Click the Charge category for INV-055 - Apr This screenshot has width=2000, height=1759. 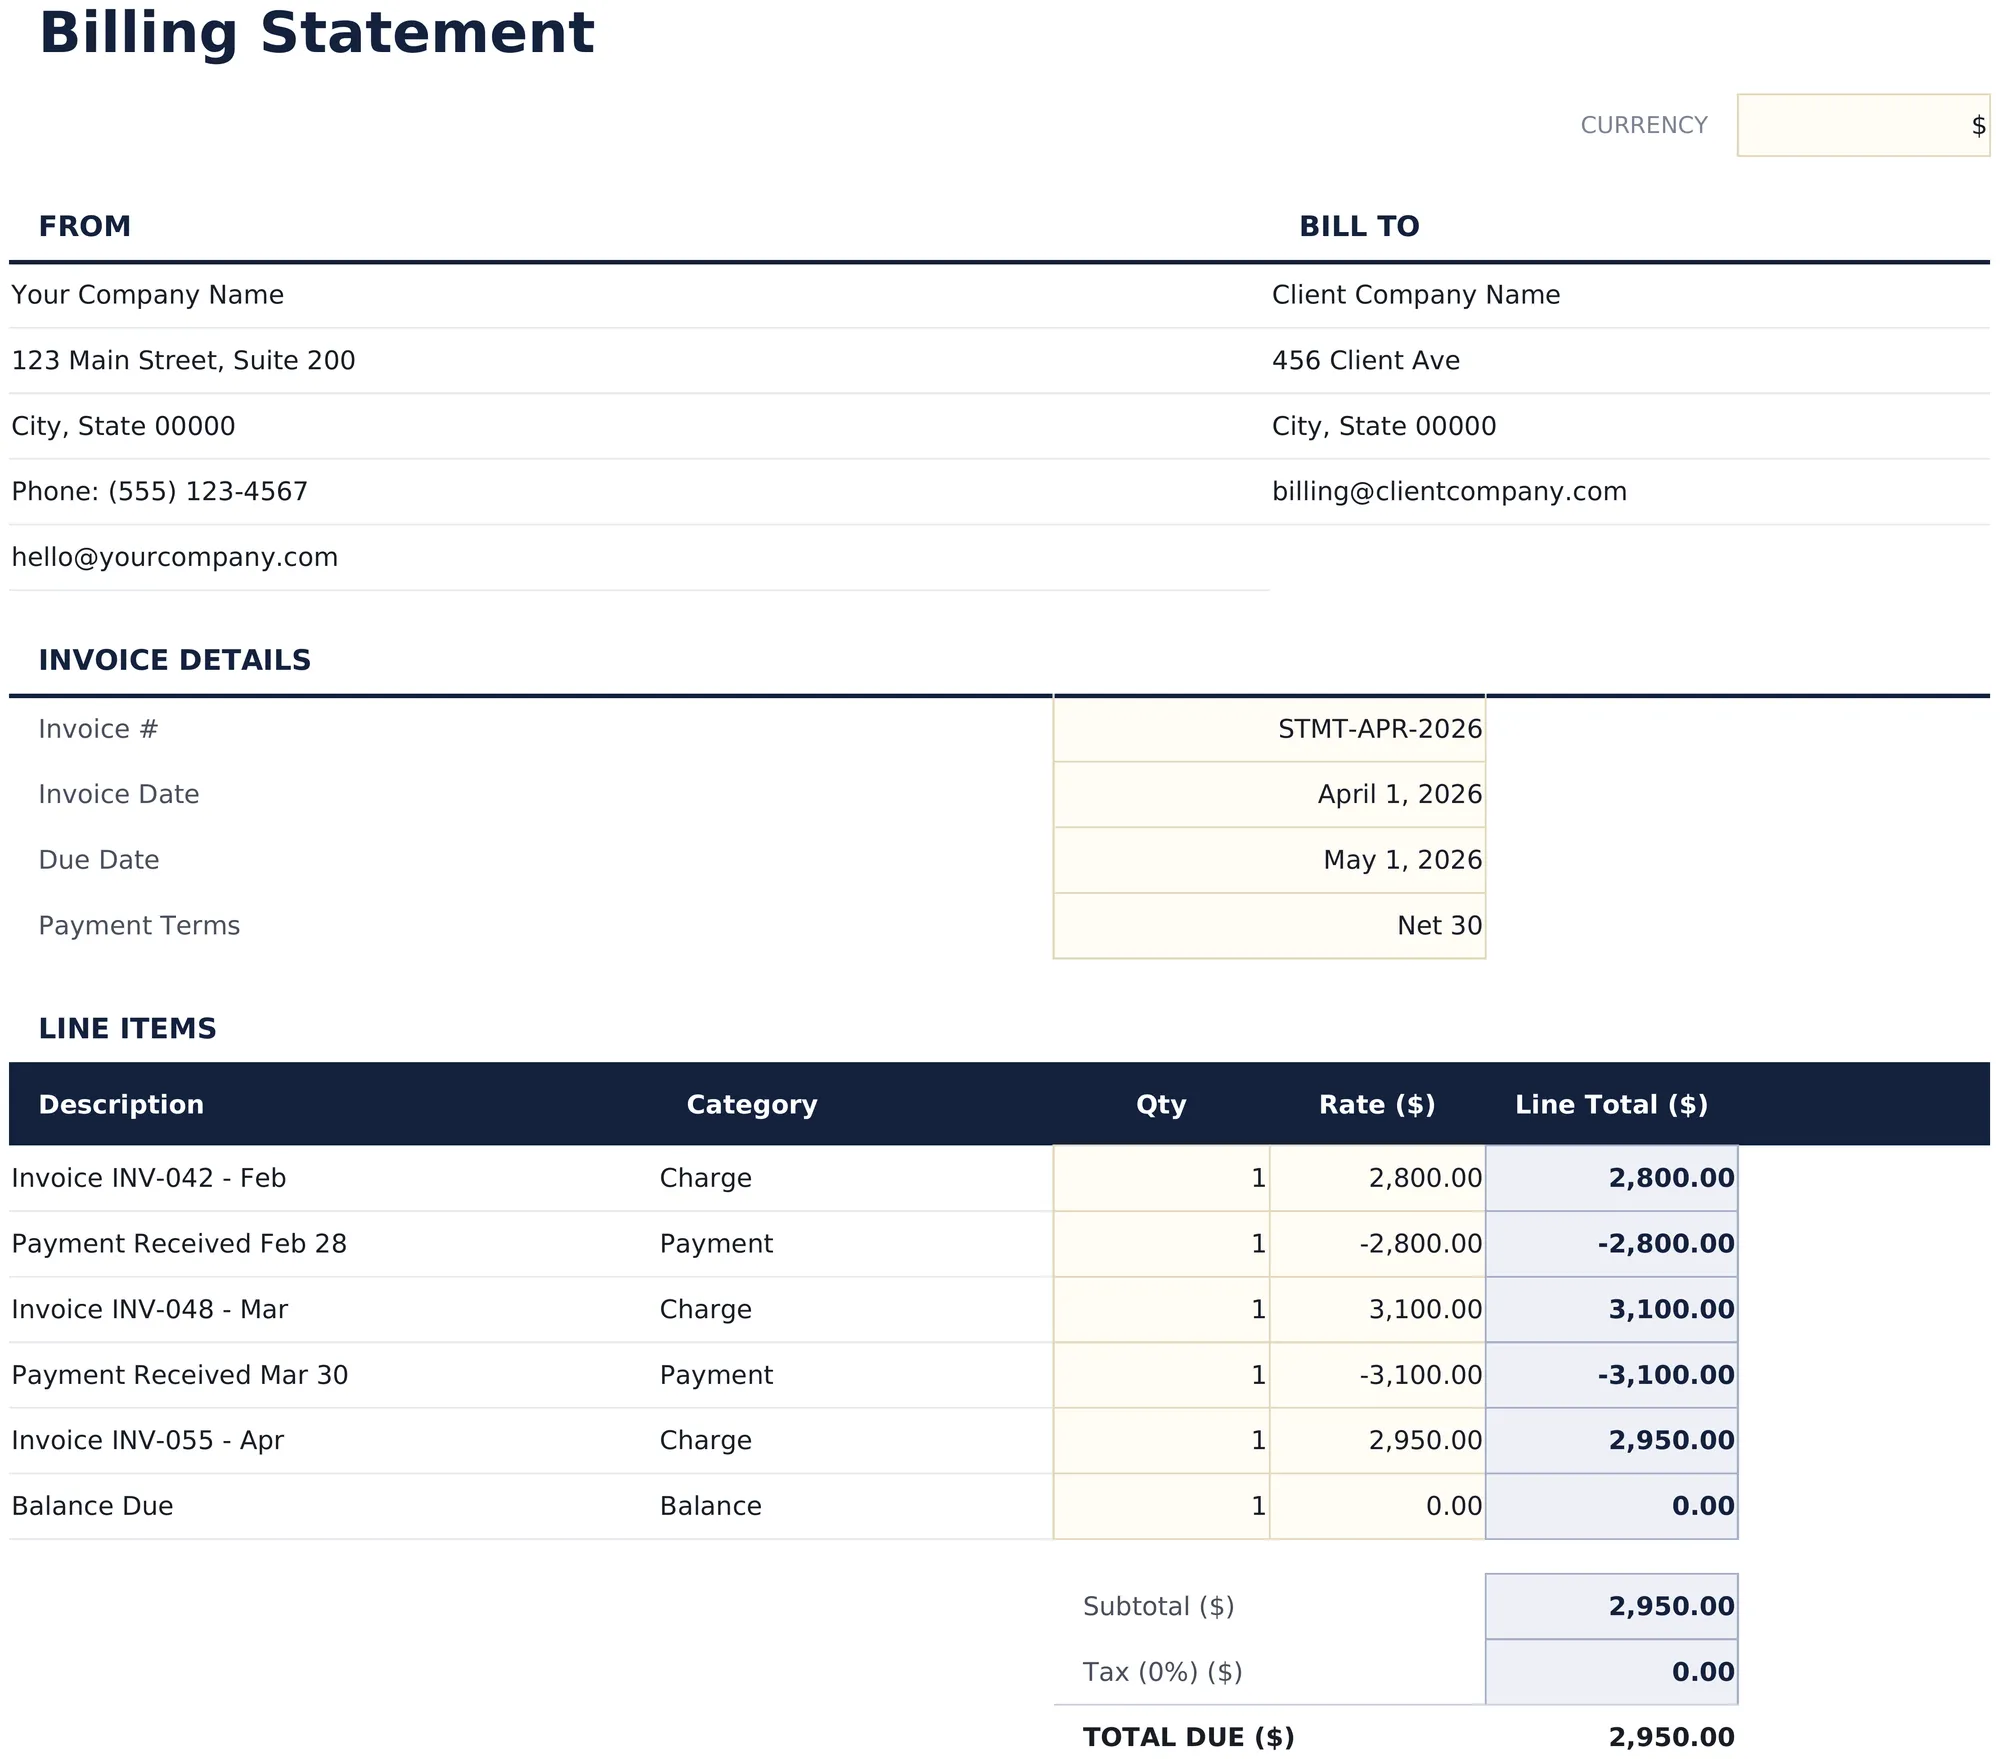(855, 1440)
